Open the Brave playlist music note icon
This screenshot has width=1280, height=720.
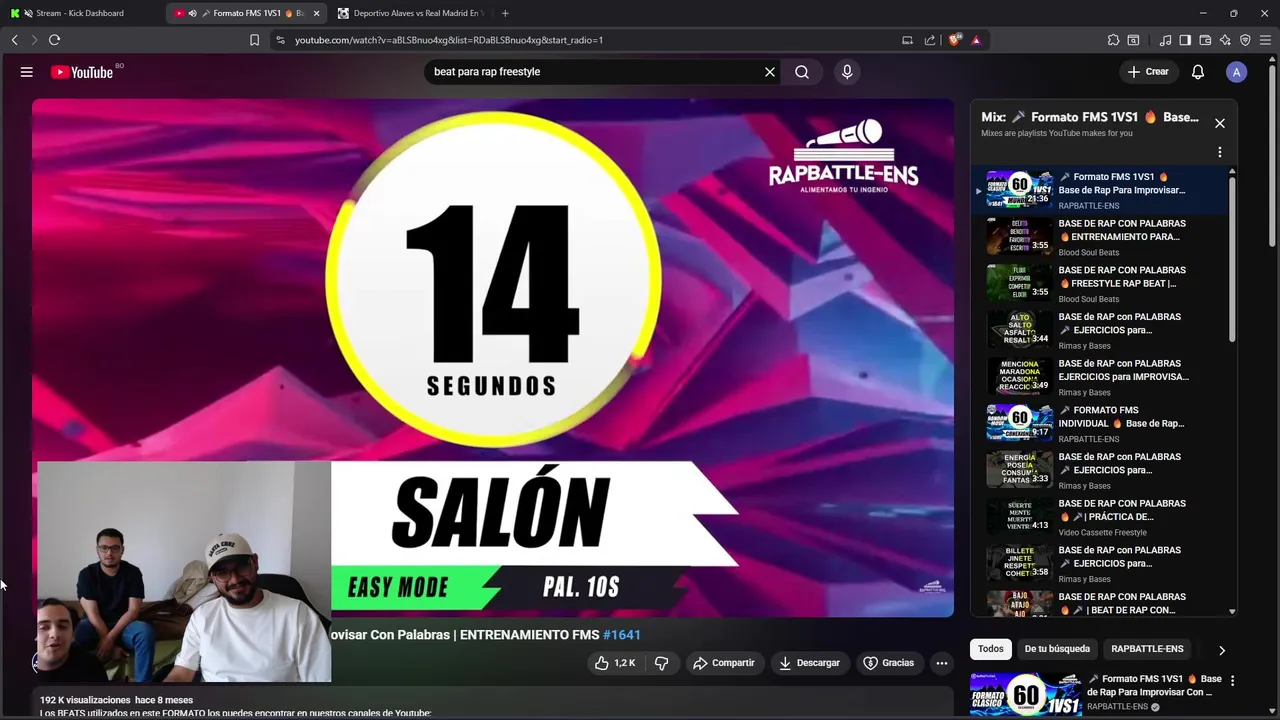point(1165,40)
